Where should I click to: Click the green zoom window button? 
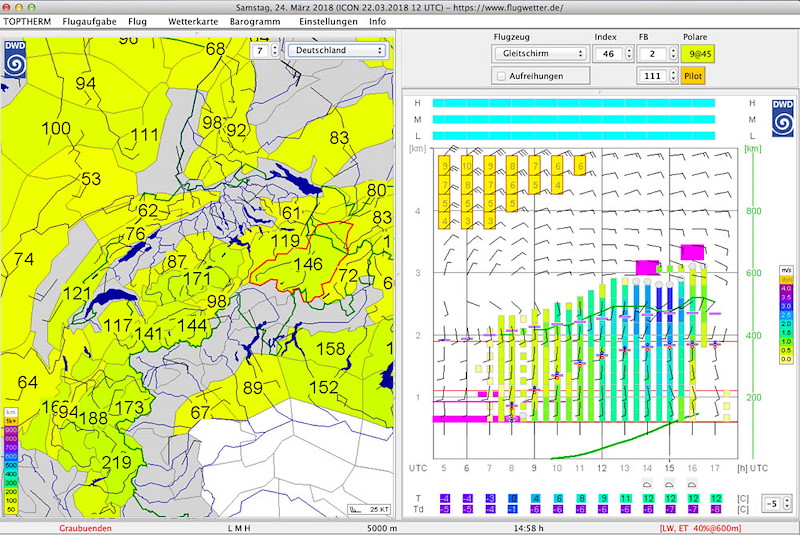tap(31, 7)
